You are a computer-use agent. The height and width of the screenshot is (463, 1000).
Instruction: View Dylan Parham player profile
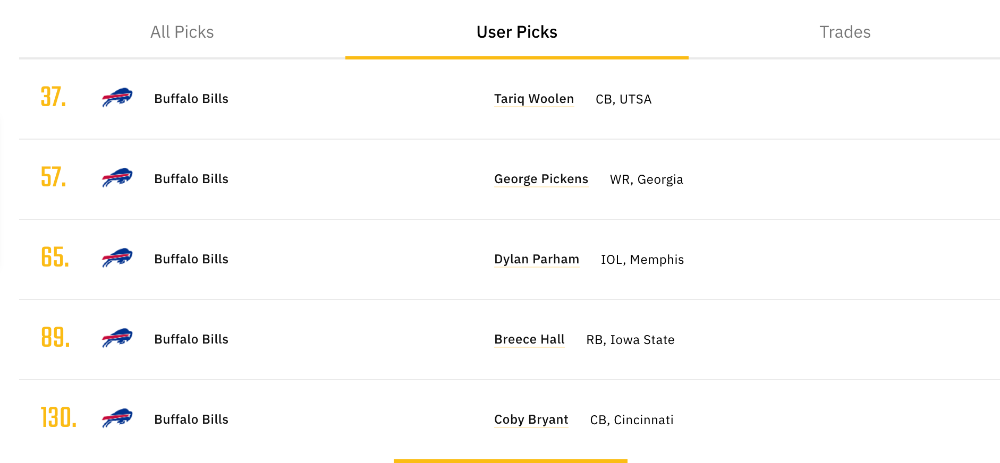tap(536, 259)
